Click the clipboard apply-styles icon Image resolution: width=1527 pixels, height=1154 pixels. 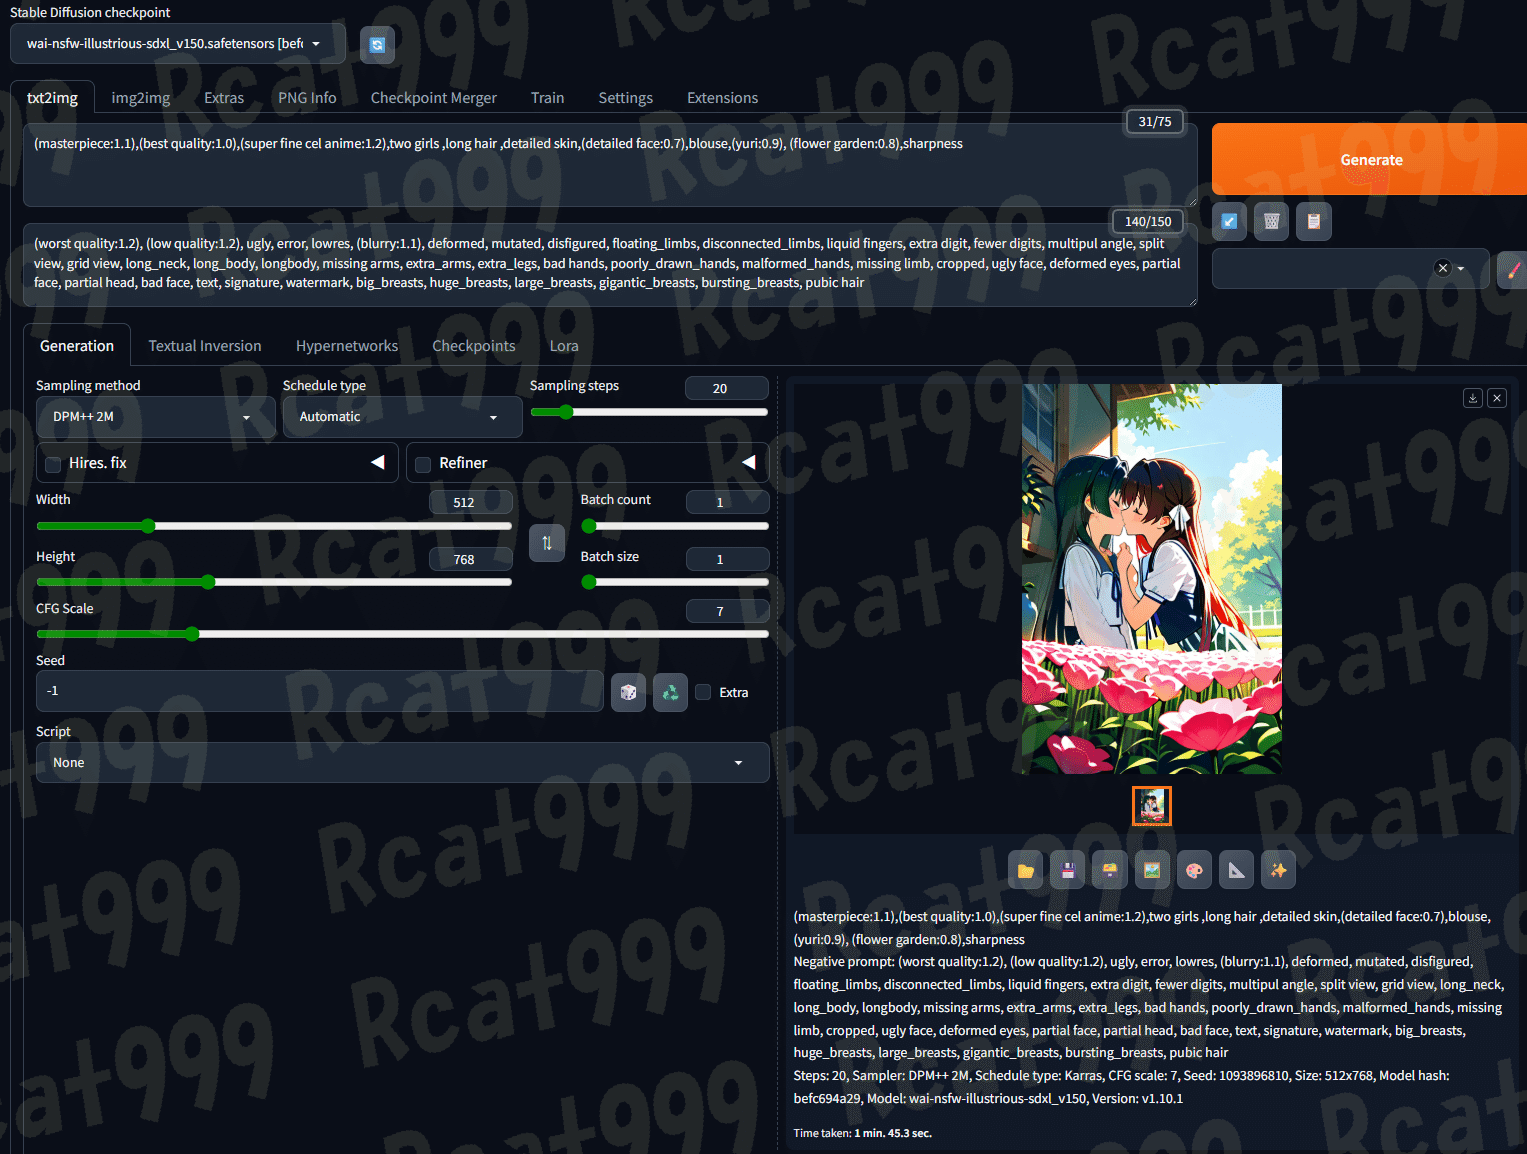(x=1314, y=221)
